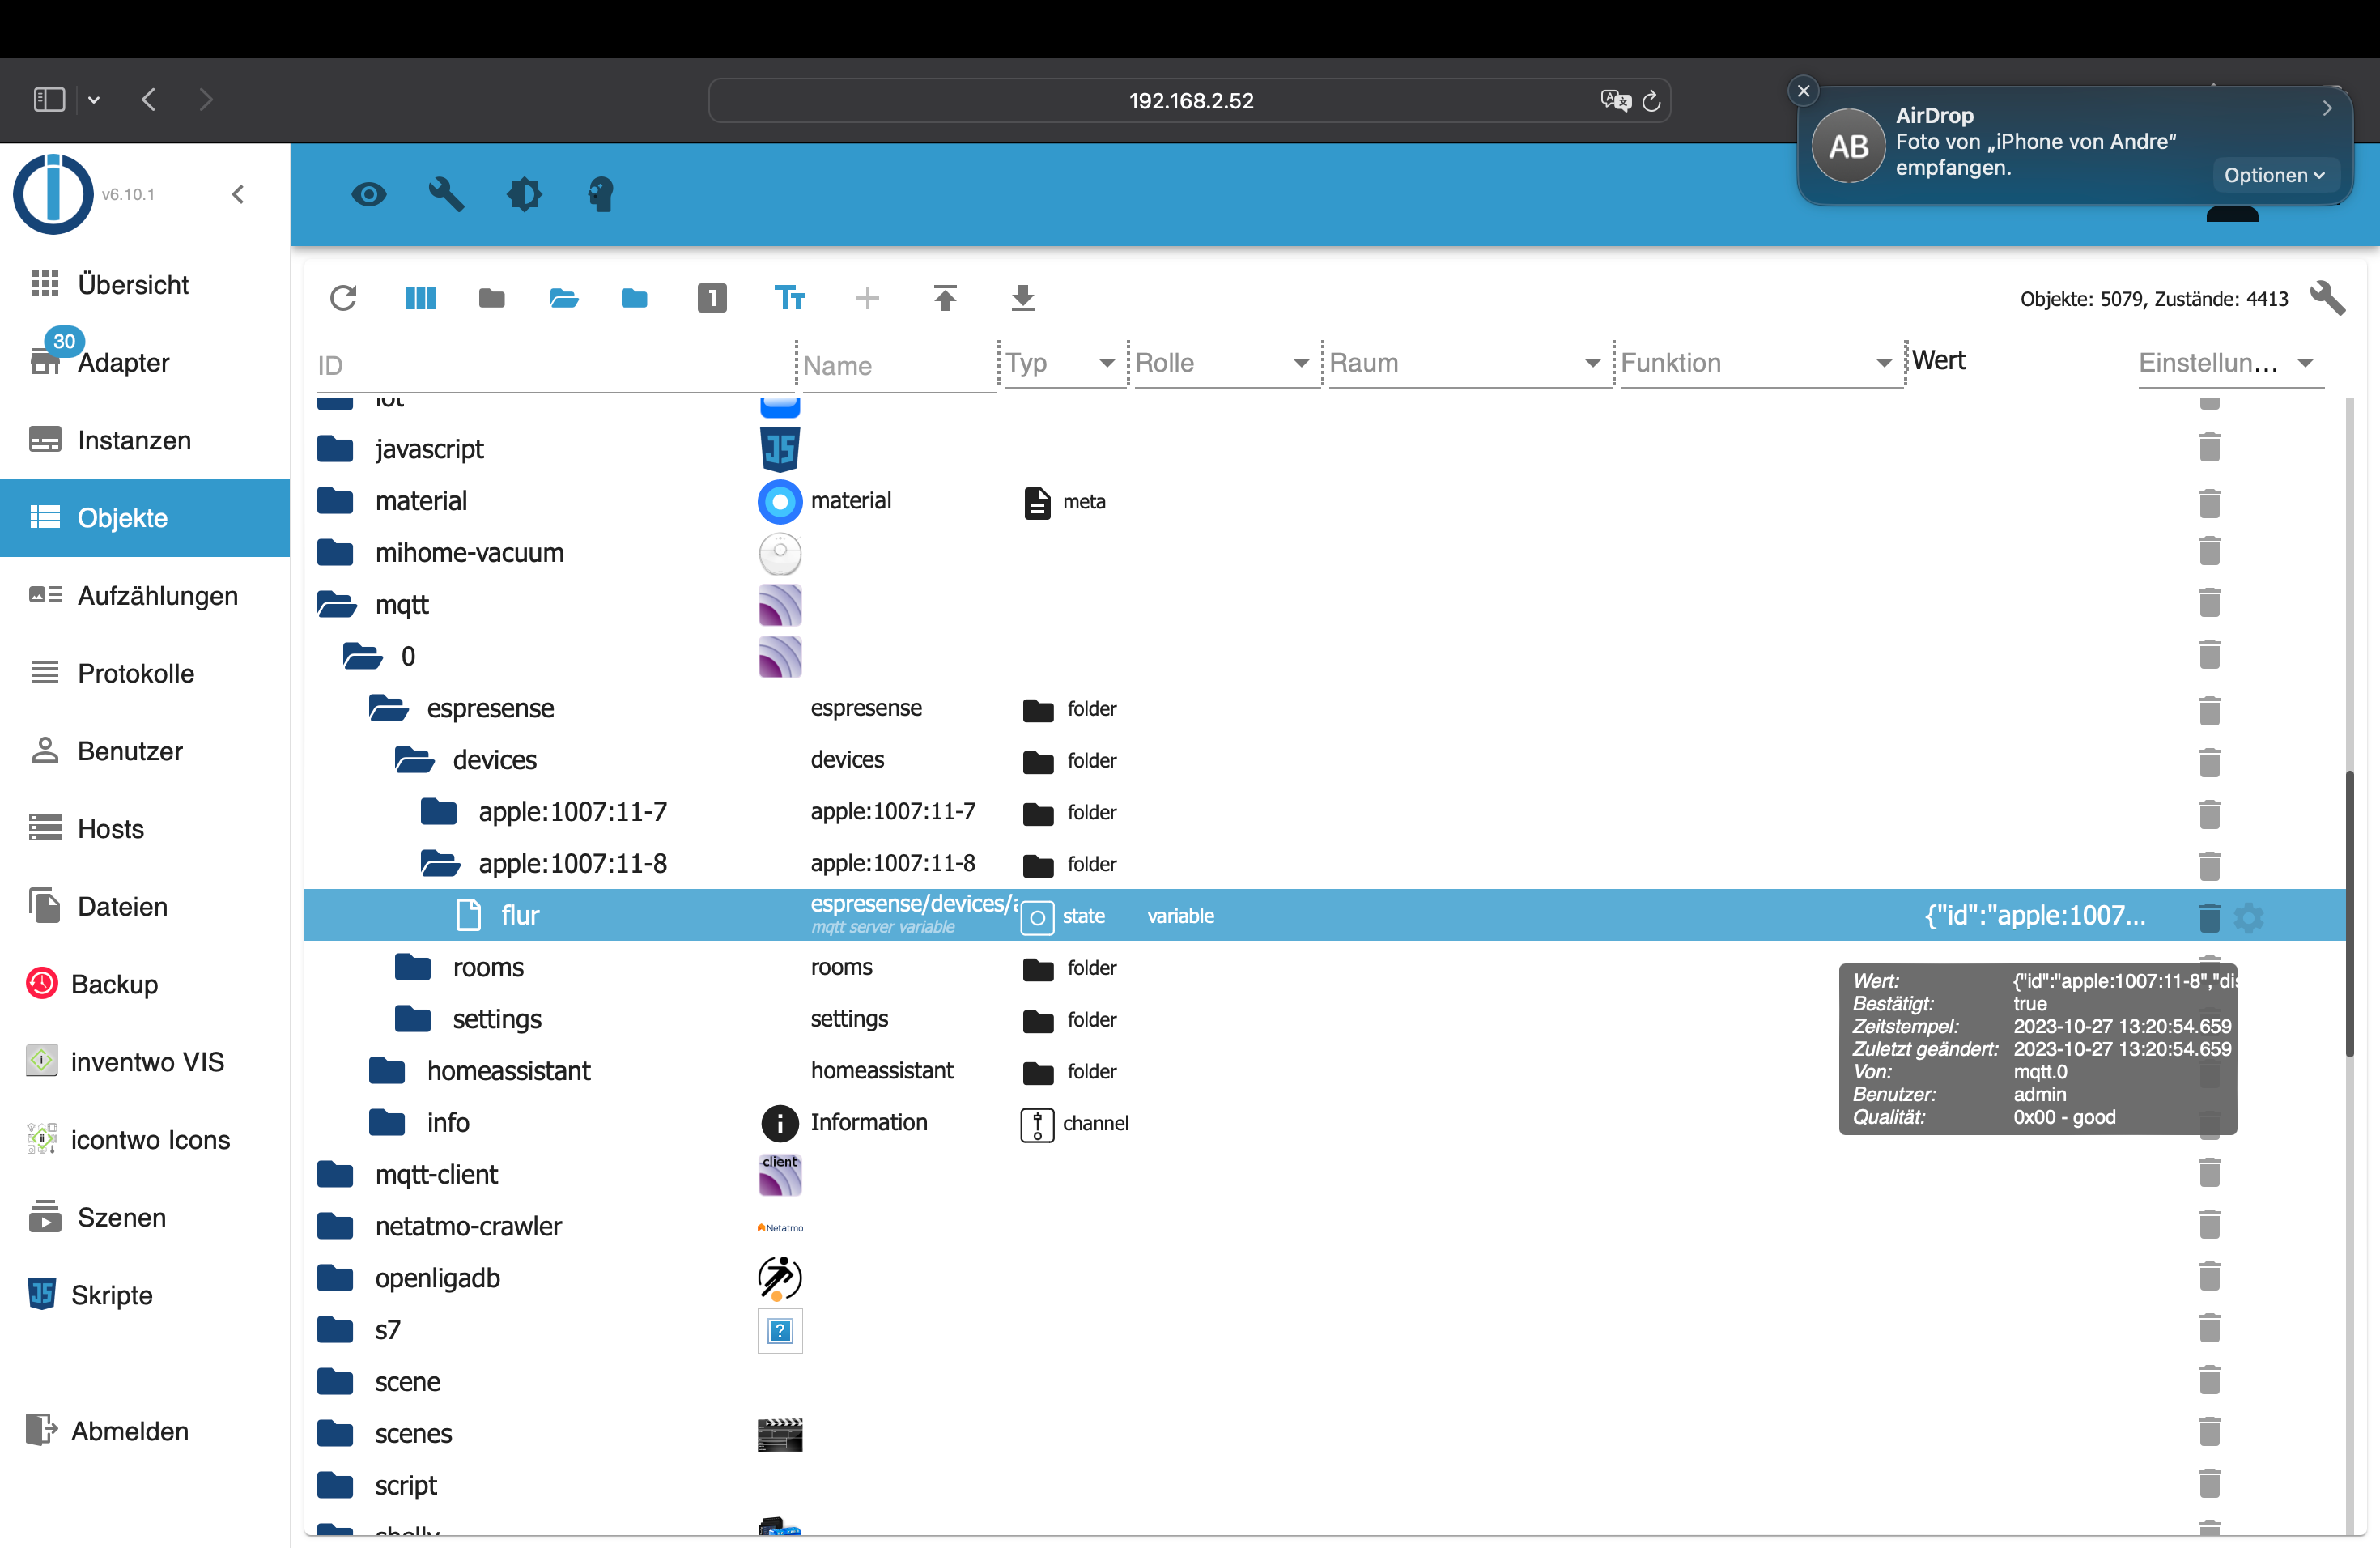This screenshot has height=1548, width=2380.
Task: Open settings gear for flur state
Action: 2248,917
